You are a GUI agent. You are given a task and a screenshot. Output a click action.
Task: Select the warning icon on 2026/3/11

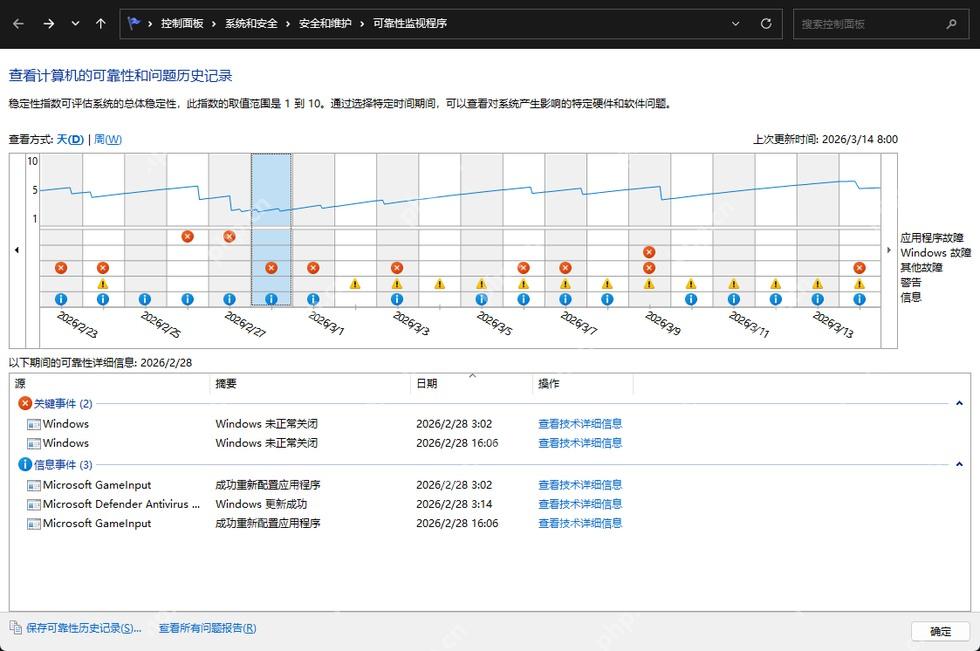(733, 284)
